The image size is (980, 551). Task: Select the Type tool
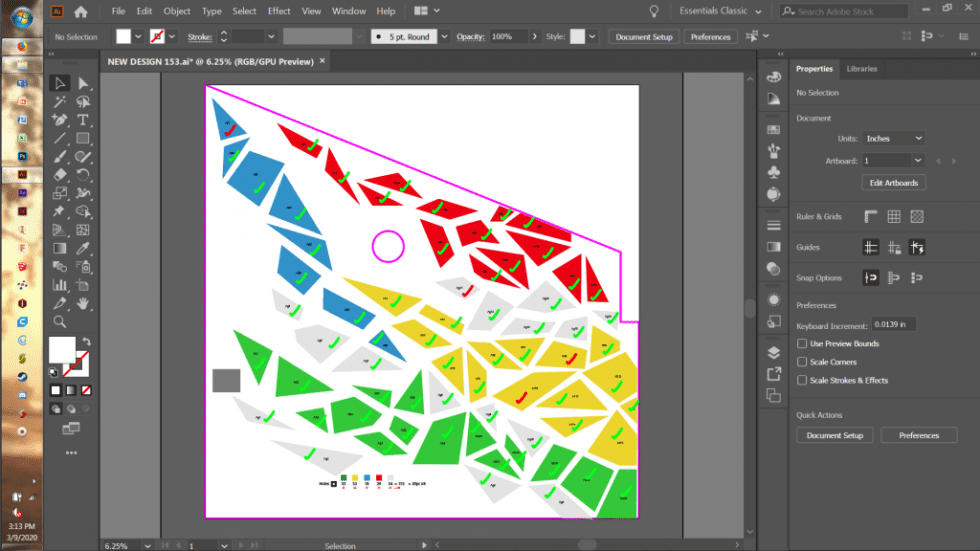click(84, 120)
